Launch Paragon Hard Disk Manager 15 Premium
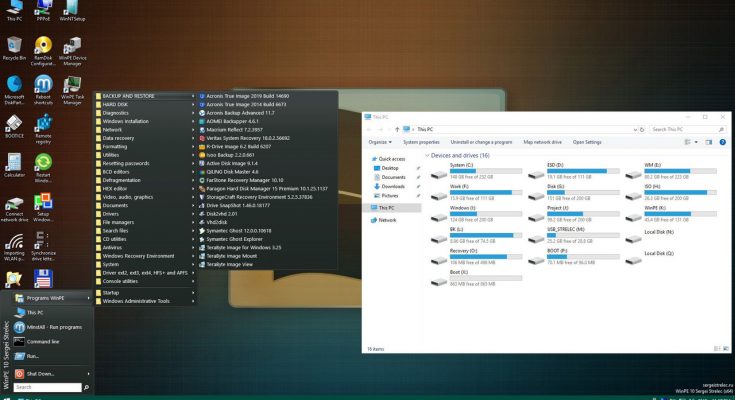Viewport: 735px width, 400px height. click(x=263, y=189)
